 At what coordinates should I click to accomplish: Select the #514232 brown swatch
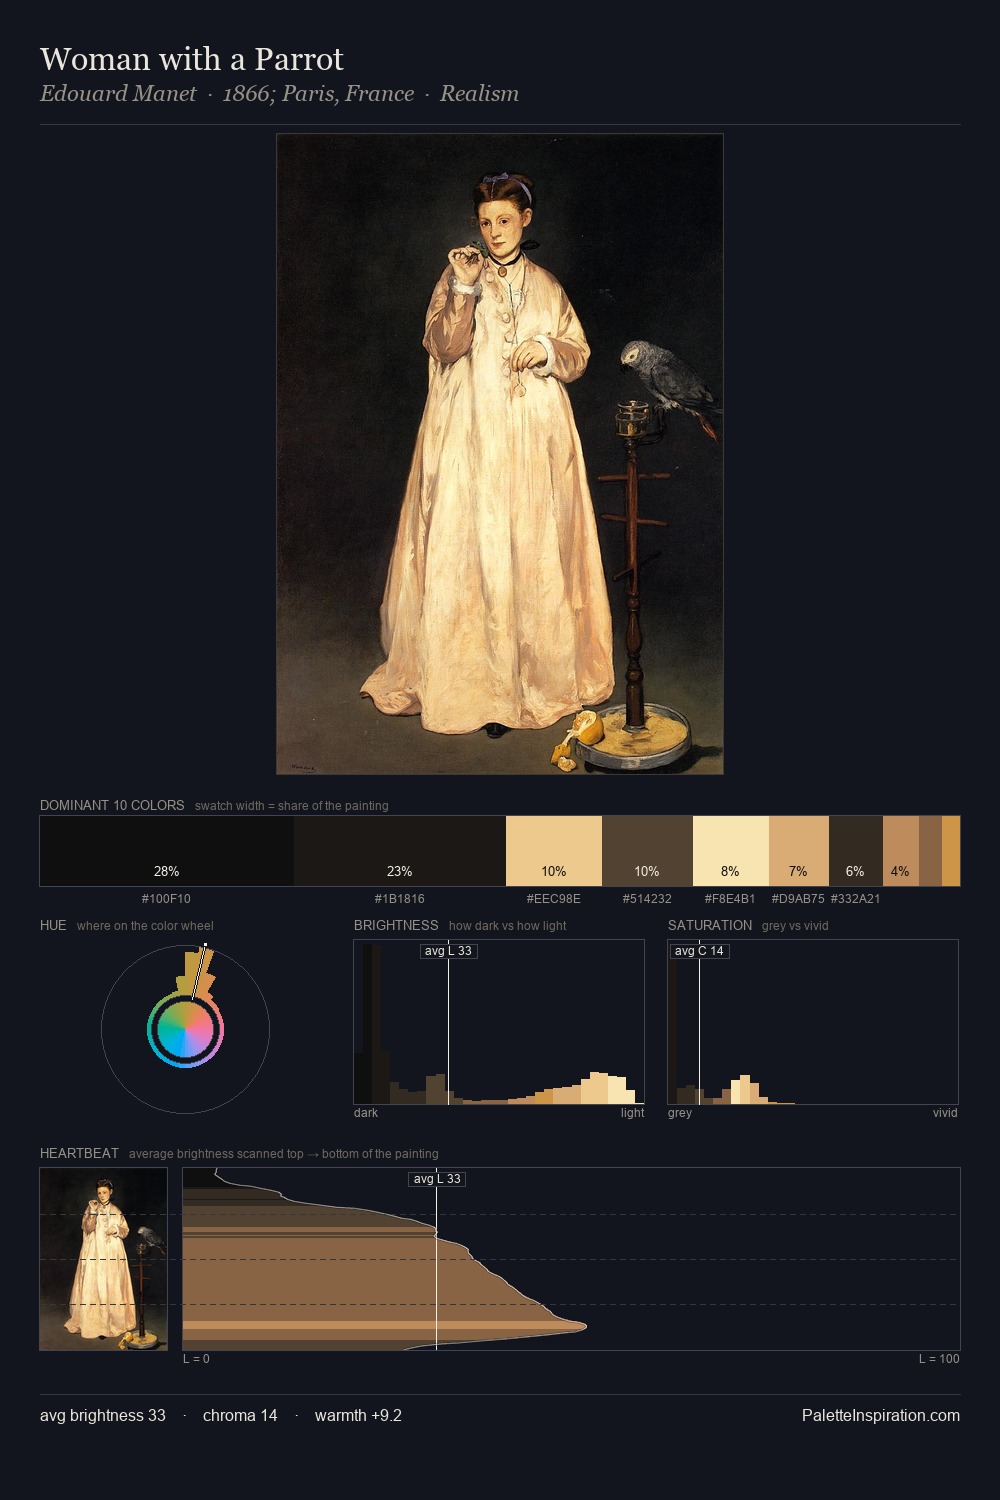tap(647, 851)
